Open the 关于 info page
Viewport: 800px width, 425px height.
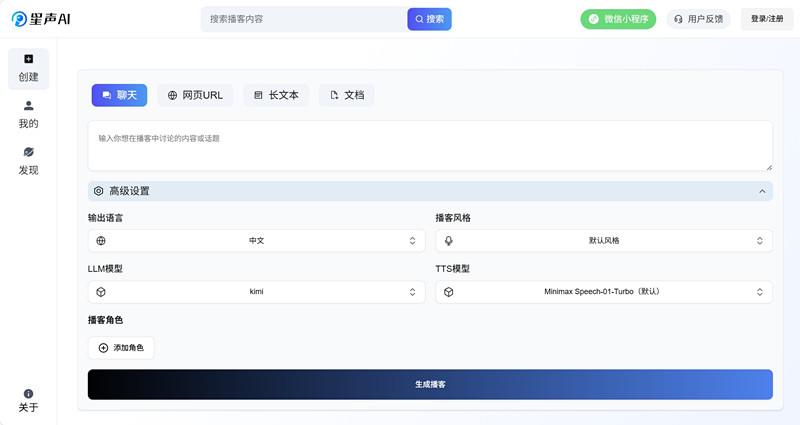[x=29, y=401]
